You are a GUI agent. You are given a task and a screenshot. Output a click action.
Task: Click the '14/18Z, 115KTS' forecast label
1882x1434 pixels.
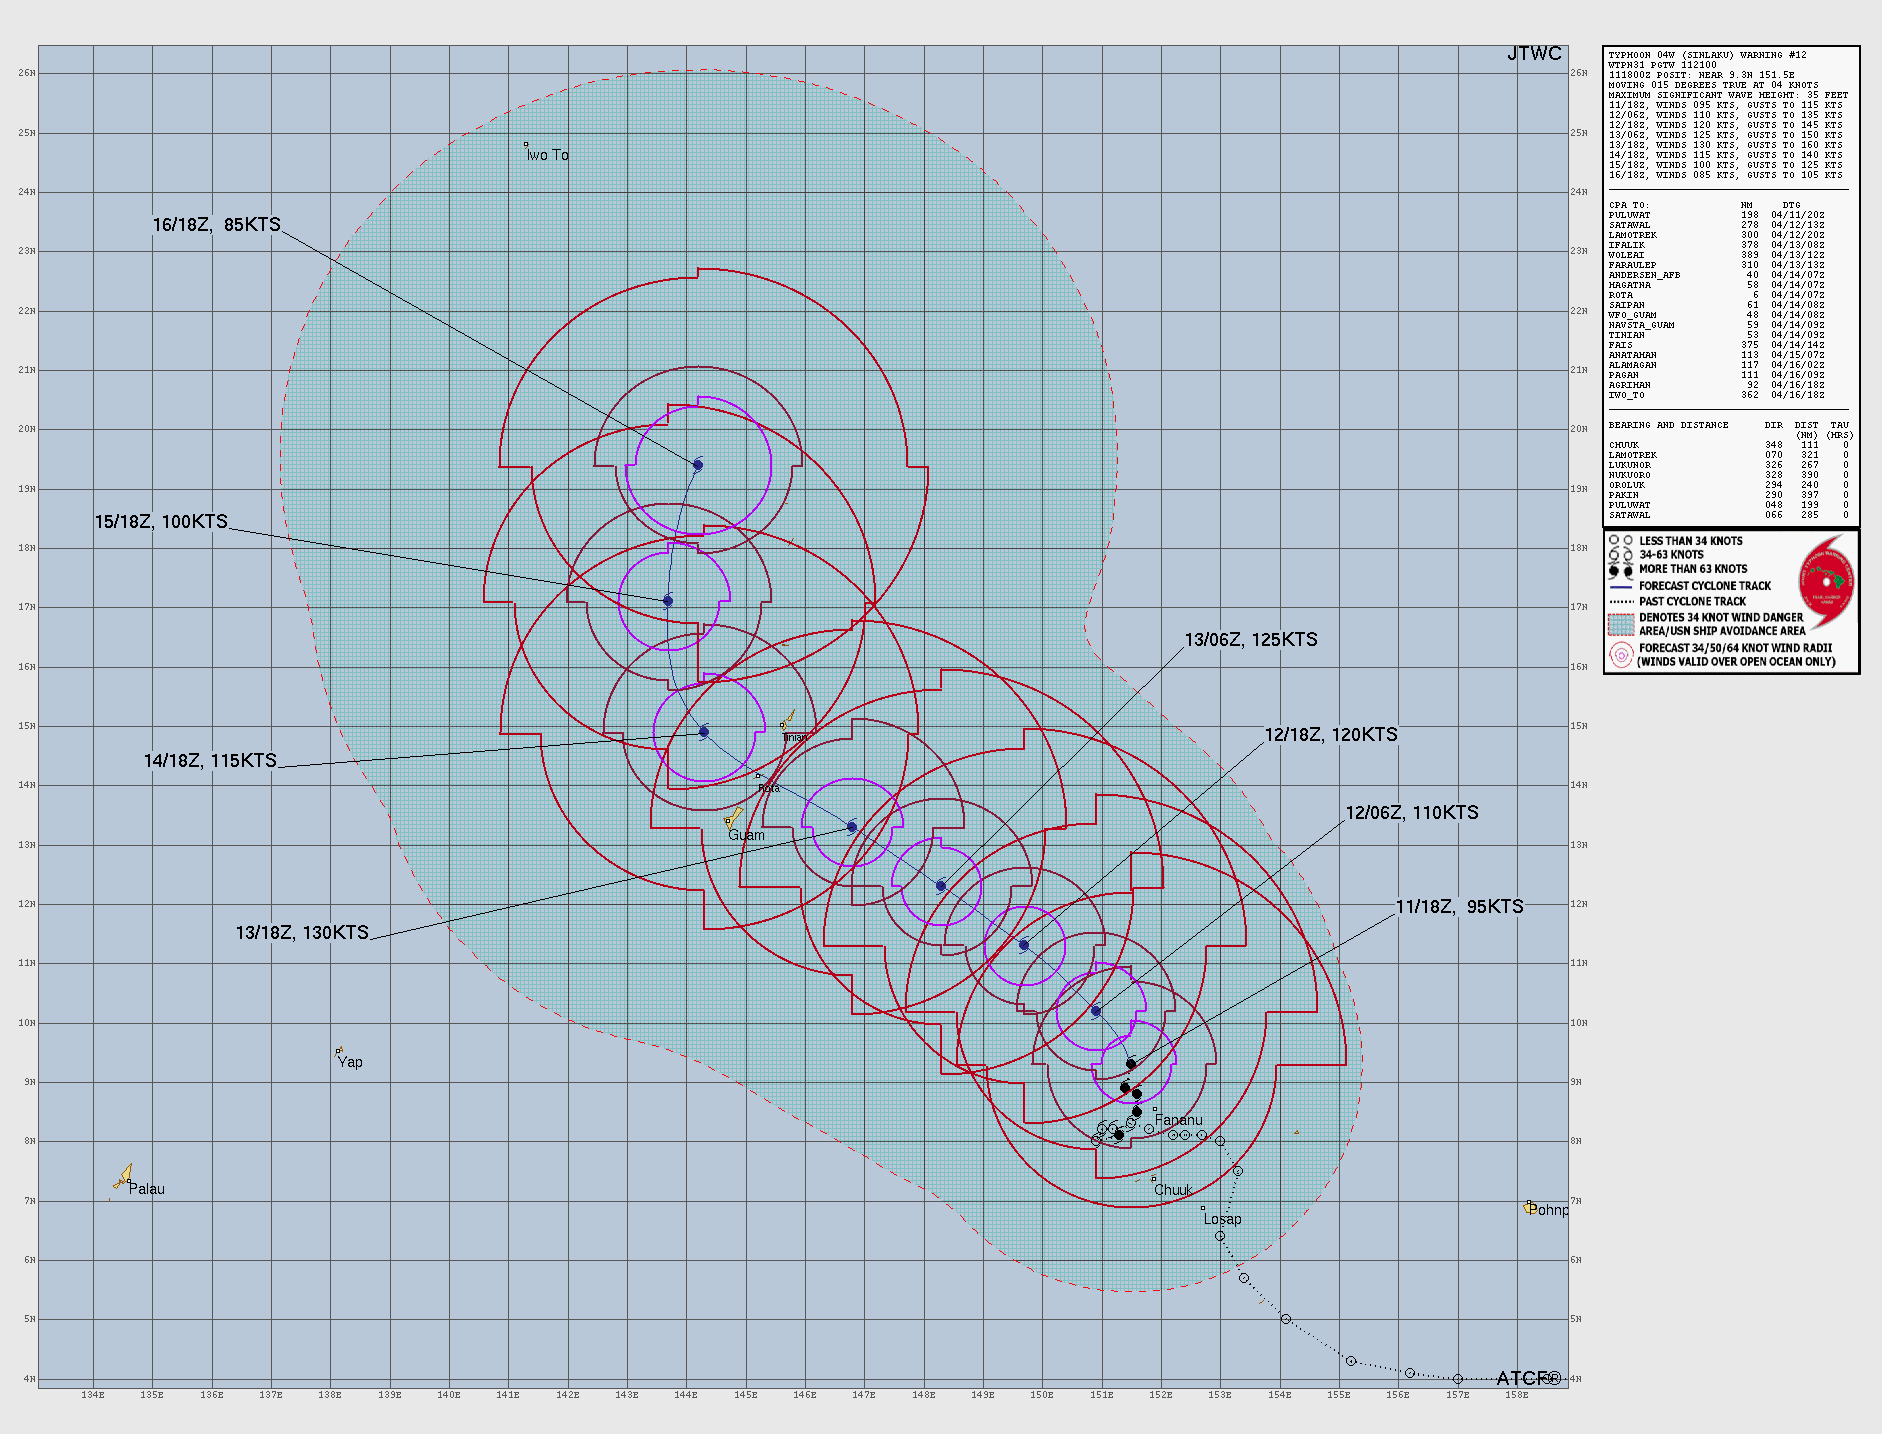tap(210, 760)
